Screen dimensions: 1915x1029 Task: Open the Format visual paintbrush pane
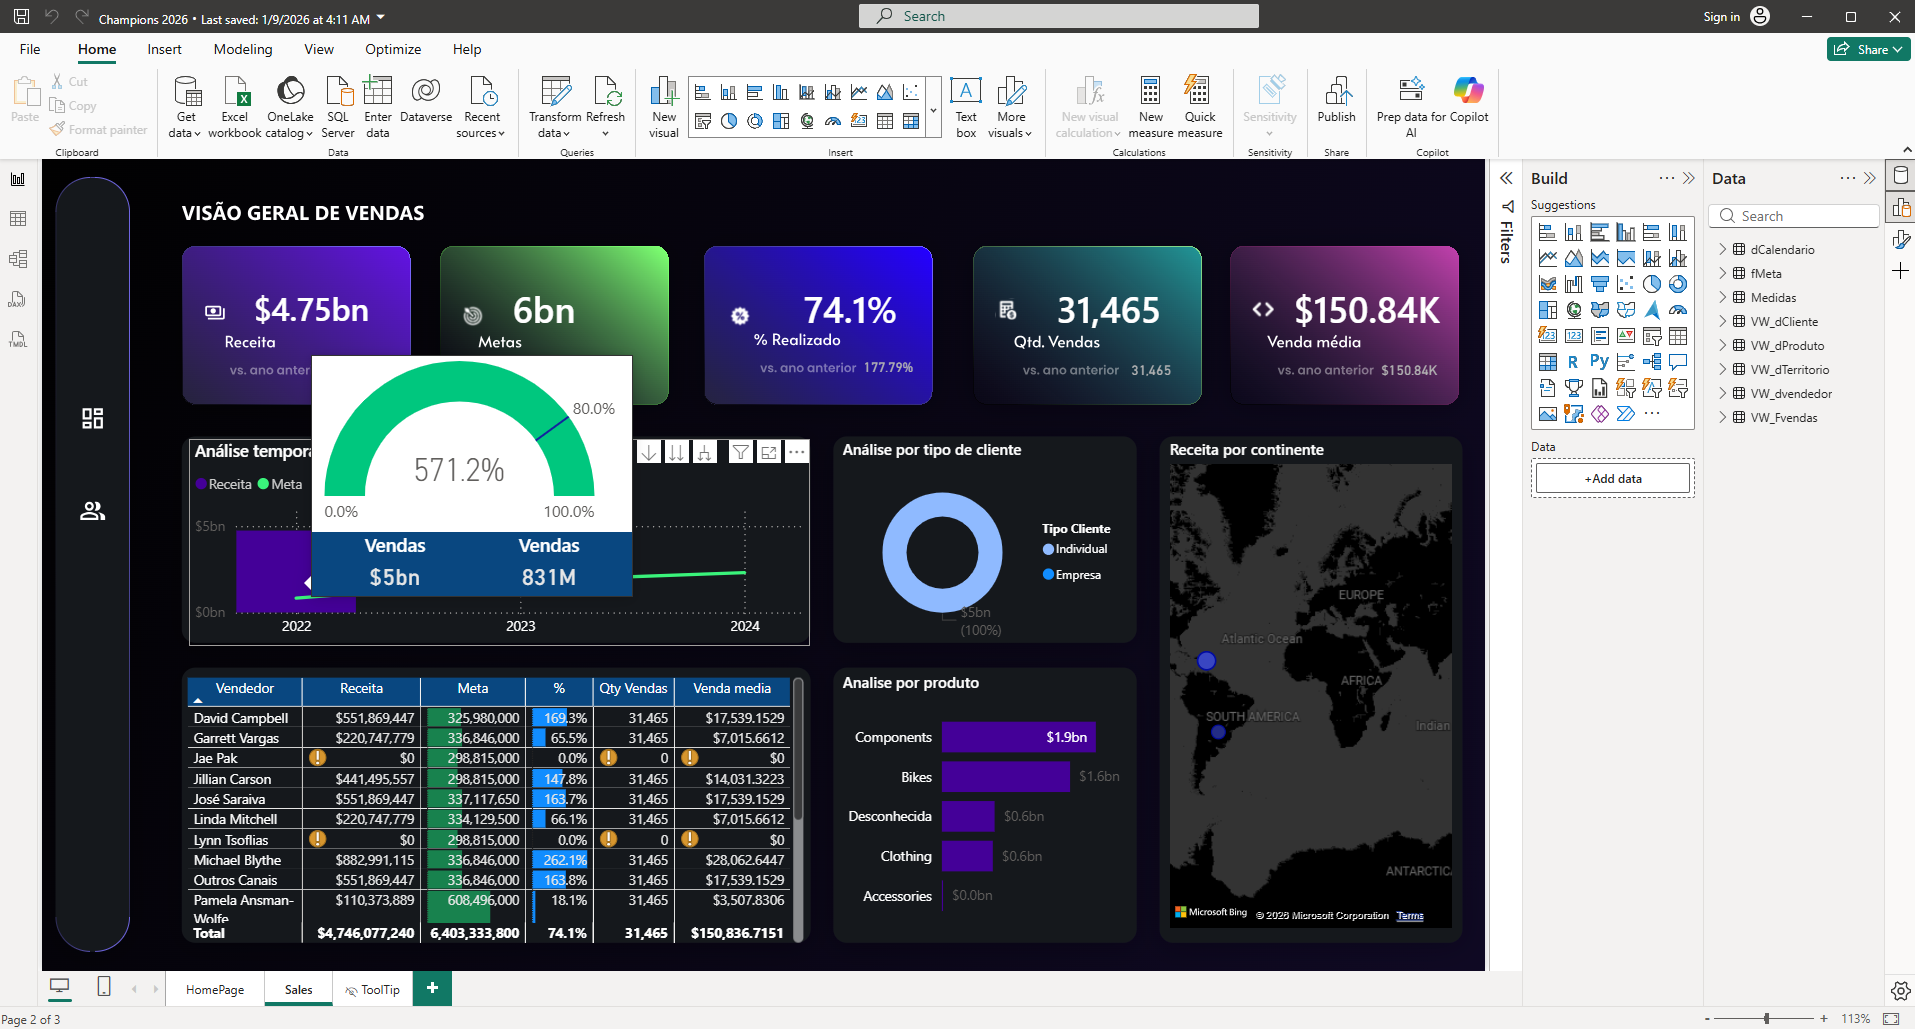click(x=1899, y=239)
